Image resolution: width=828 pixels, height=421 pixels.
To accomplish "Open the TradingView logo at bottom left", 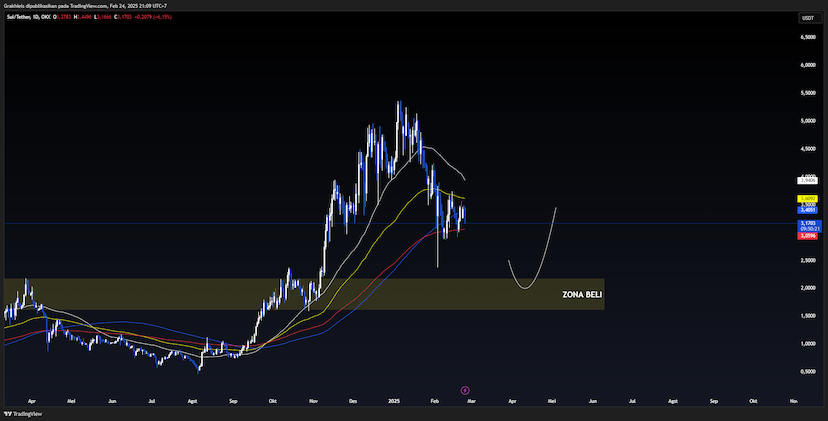I will (23, 414).
